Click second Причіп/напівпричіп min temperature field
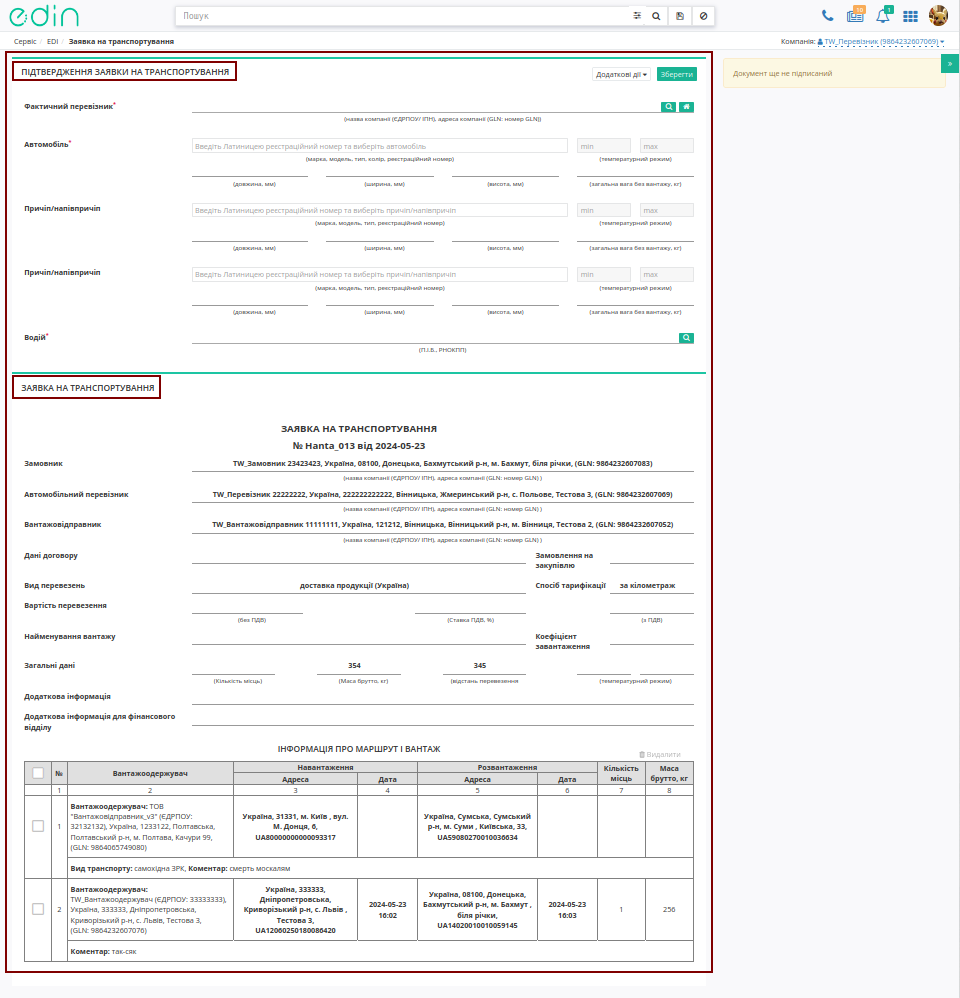This screenshot has width=960, height=998. pyautogui.click(x=604, y=275)
